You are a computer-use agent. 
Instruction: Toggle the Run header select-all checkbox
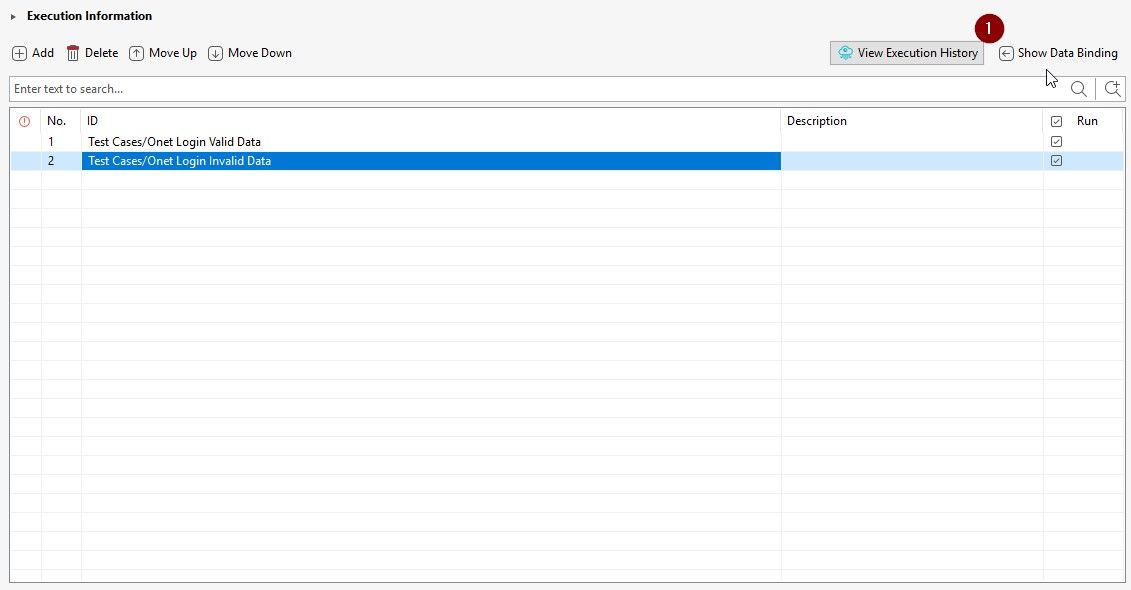pyautogui.click(x=1057, y=121)
